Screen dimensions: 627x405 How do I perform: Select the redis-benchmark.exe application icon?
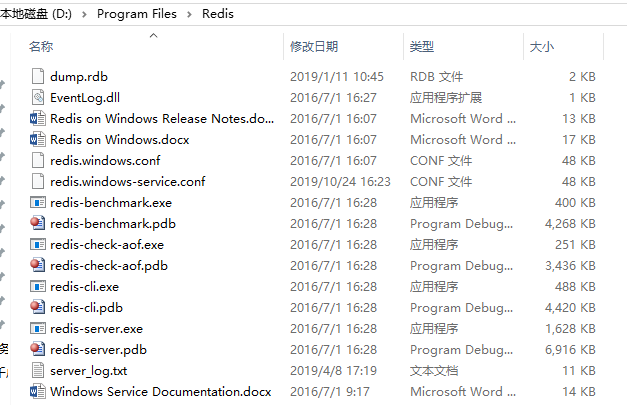point(38,203)
